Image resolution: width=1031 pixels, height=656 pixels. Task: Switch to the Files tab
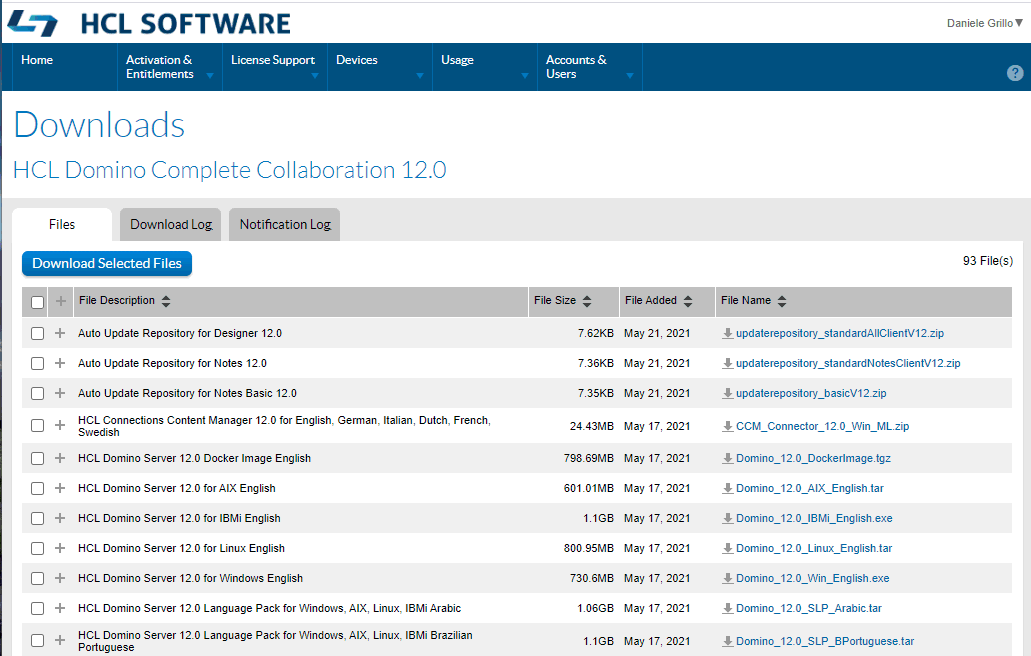click(62, 225)
